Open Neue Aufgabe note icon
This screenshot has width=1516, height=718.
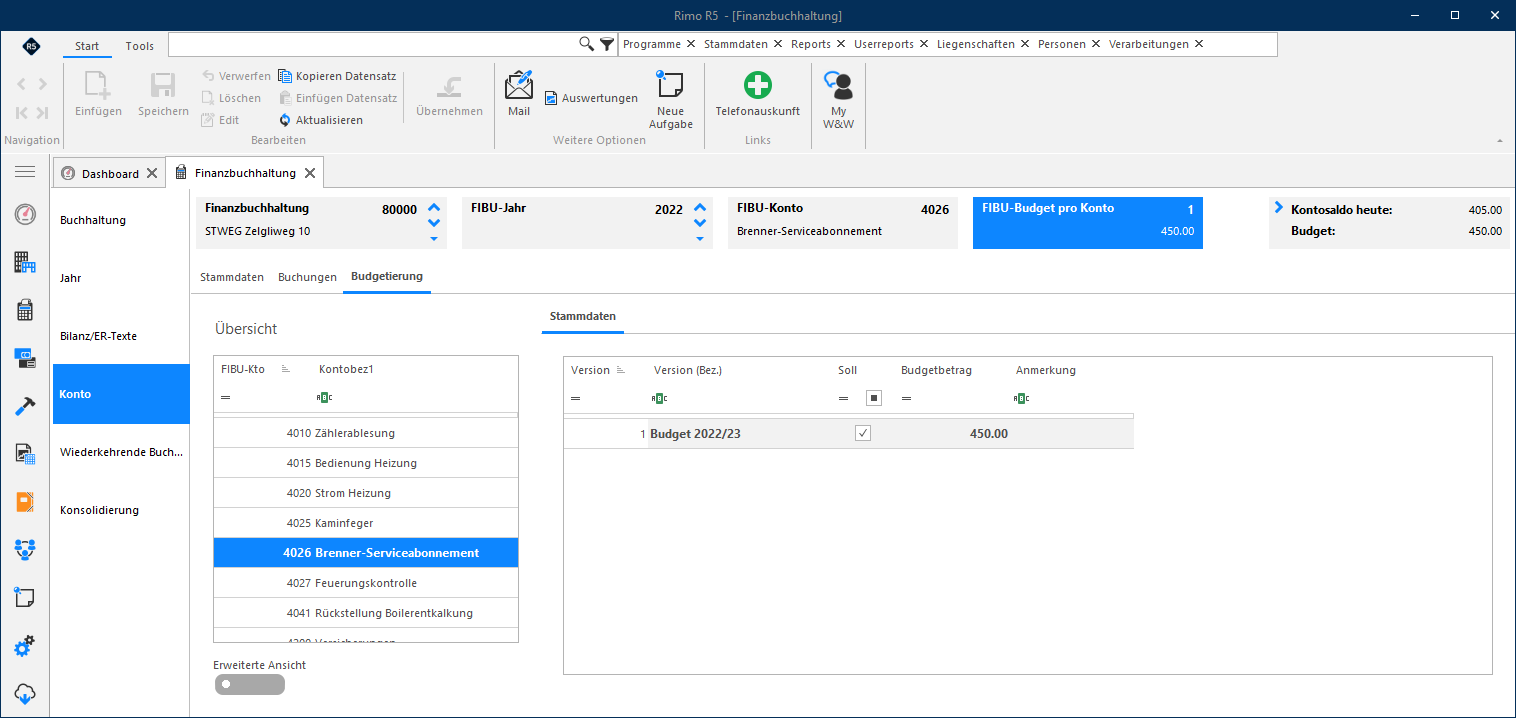[x=669, y=84]
